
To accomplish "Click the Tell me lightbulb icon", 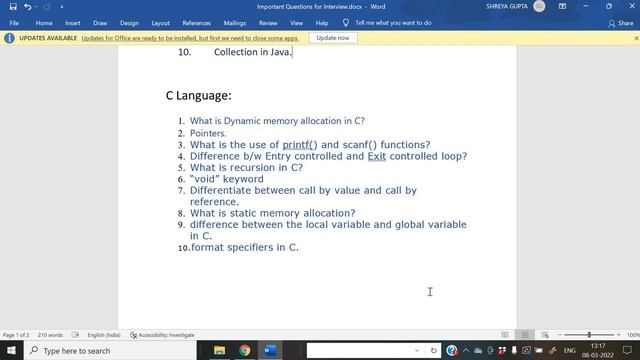I will [346, 23].
